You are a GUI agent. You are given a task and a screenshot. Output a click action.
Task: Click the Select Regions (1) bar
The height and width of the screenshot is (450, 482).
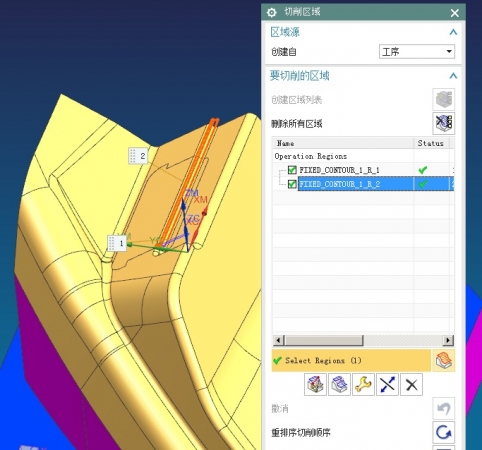click(351, 360)
